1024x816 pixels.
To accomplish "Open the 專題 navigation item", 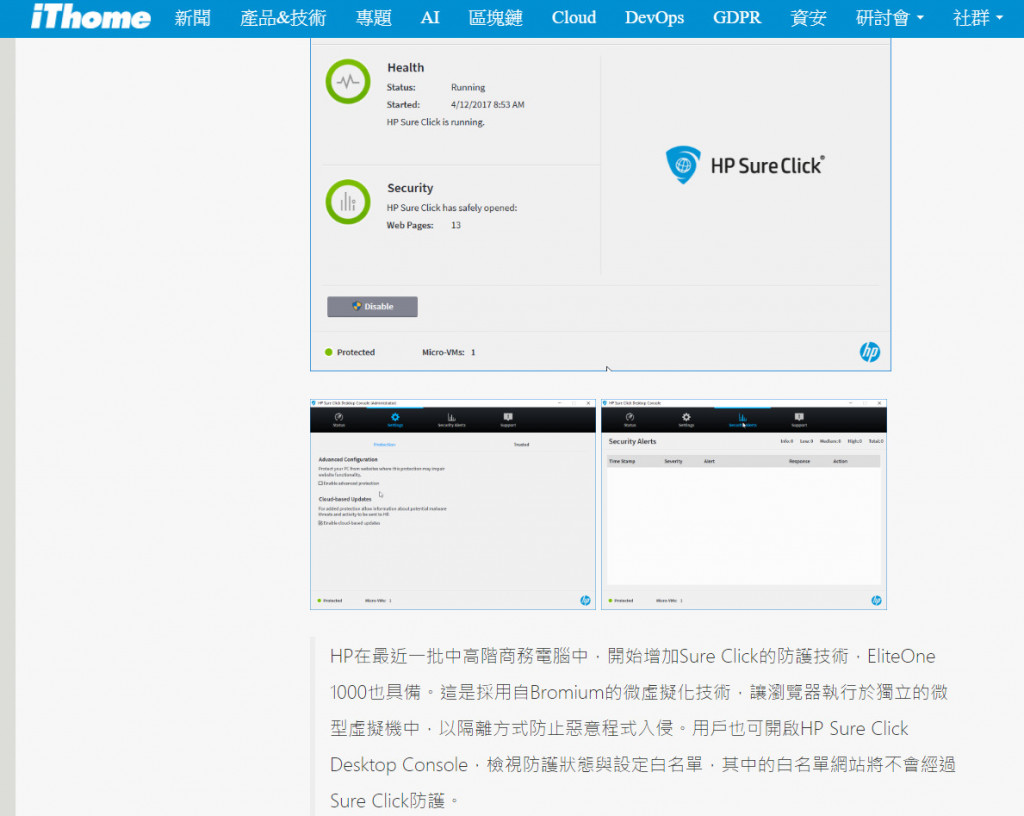I will pos(374,18).
